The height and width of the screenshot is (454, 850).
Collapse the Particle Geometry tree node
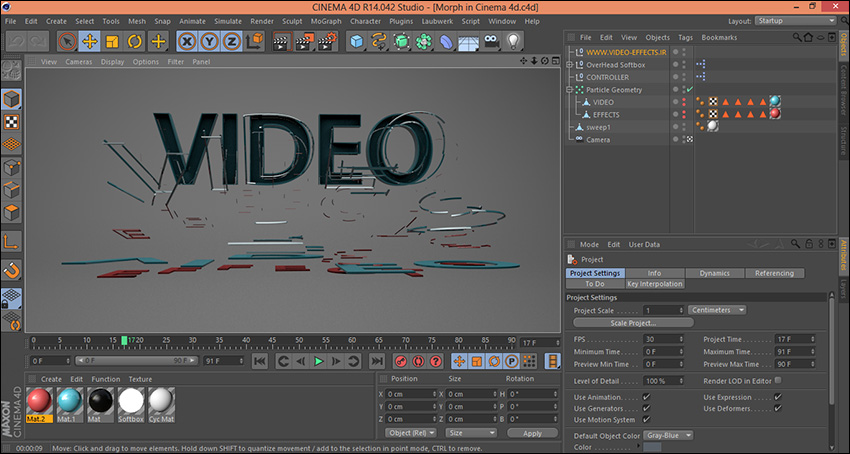(569, 89)
